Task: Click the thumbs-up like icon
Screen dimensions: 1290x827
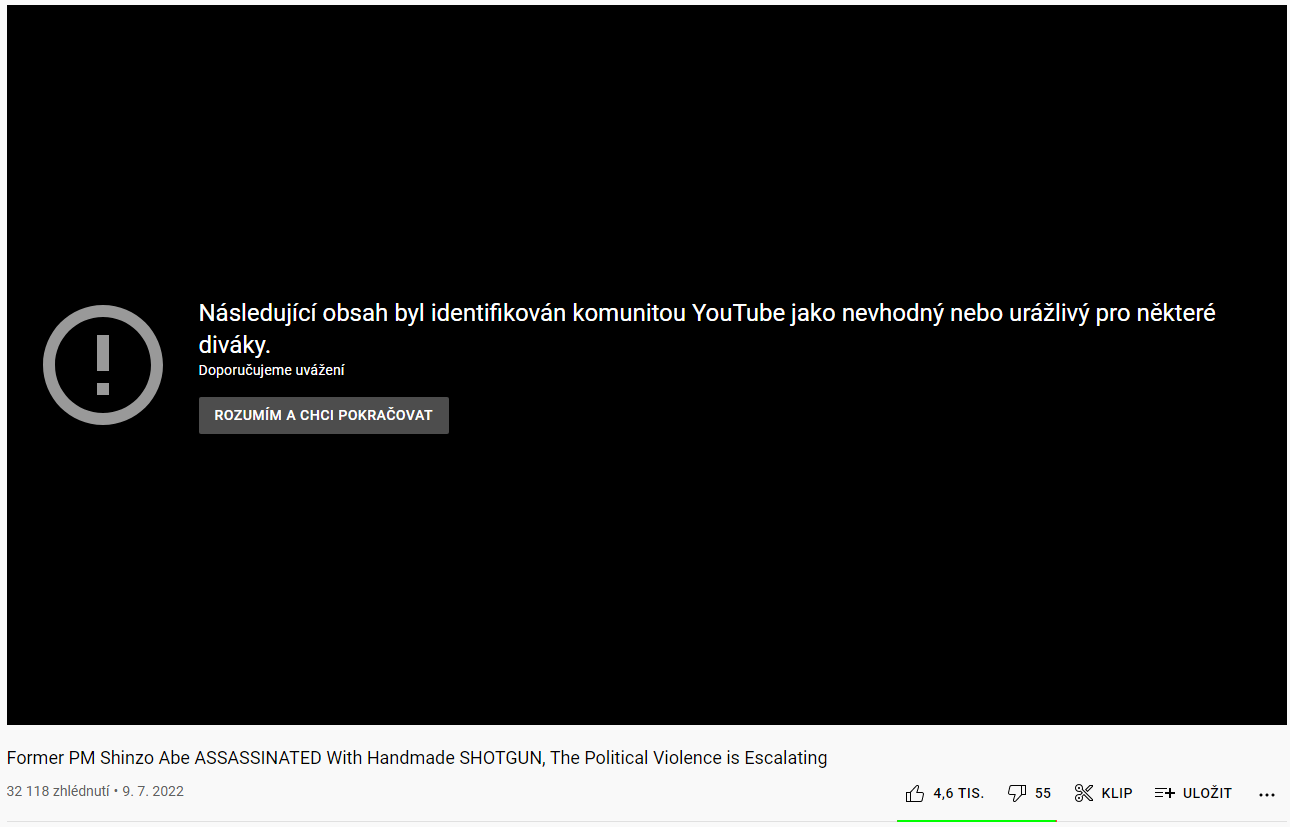Action: pos(914,793)
